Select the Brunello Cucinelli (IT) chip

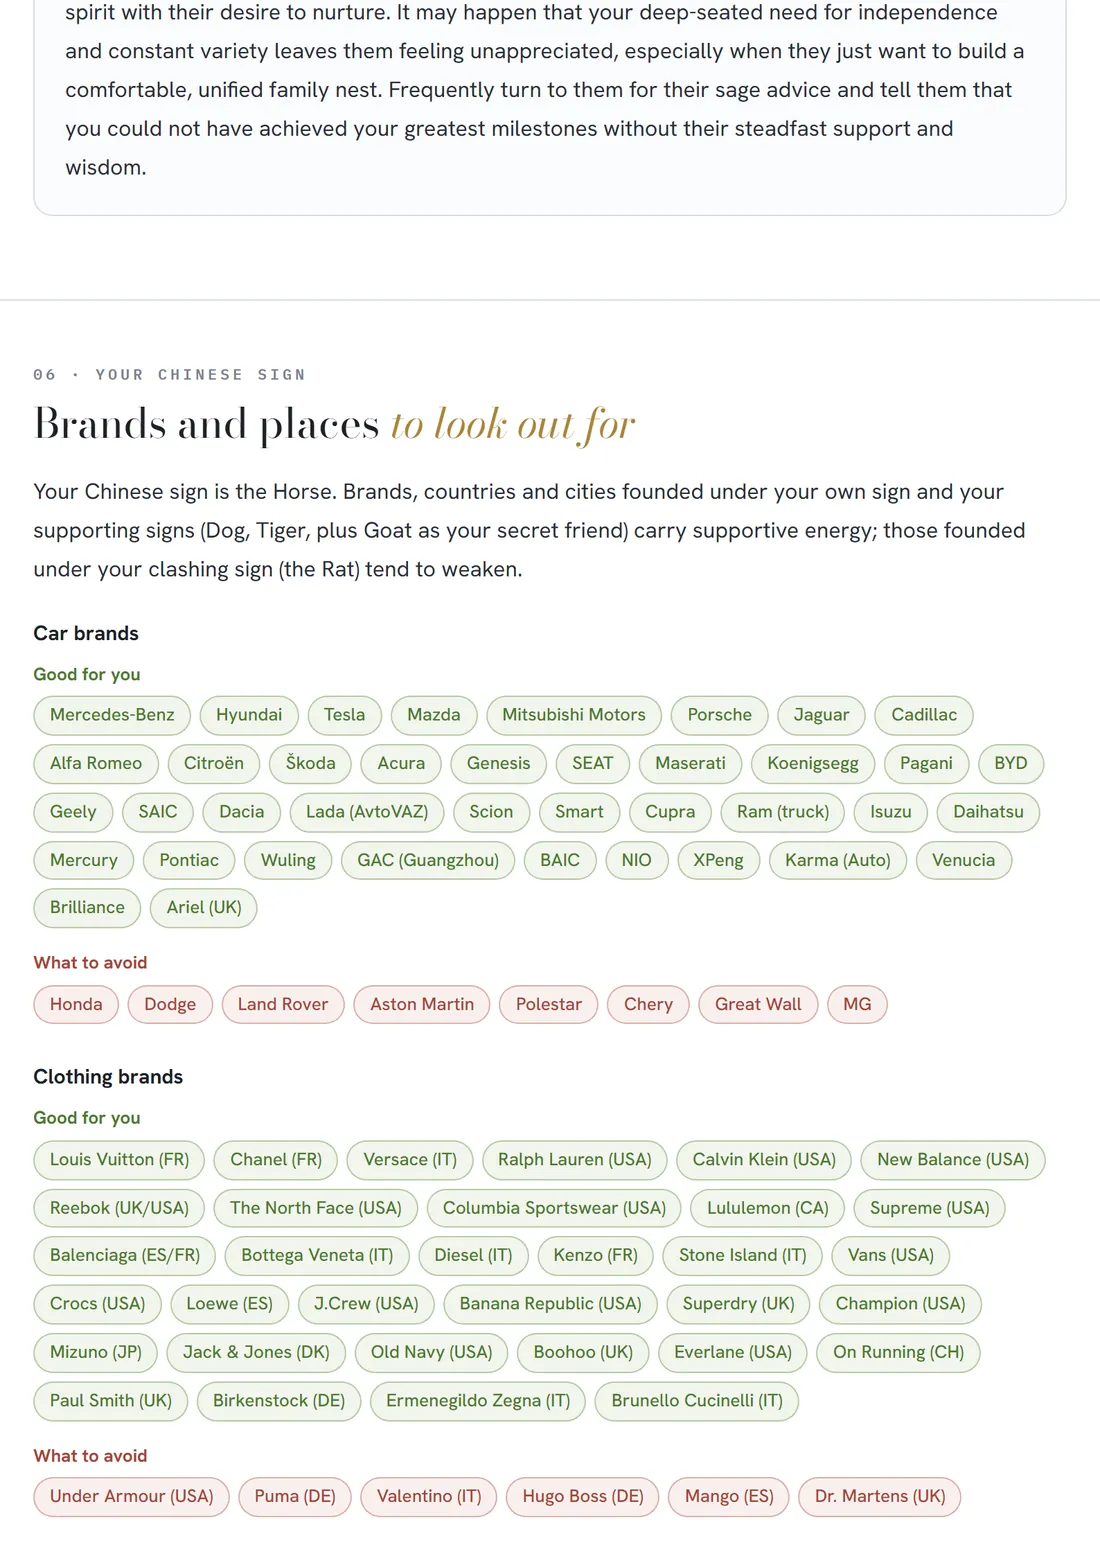click(x=697, y=1401)
